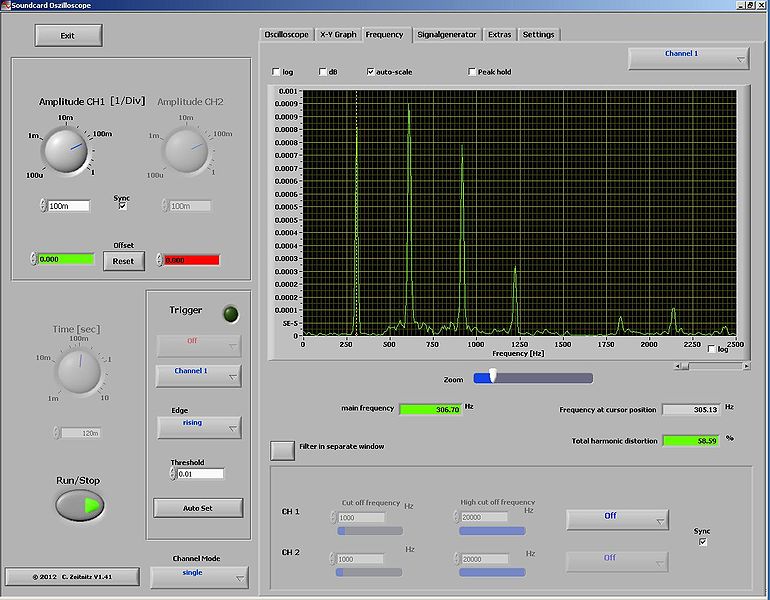Click the Auto Set button
770x600 pixels.
[x=197, y=508]
